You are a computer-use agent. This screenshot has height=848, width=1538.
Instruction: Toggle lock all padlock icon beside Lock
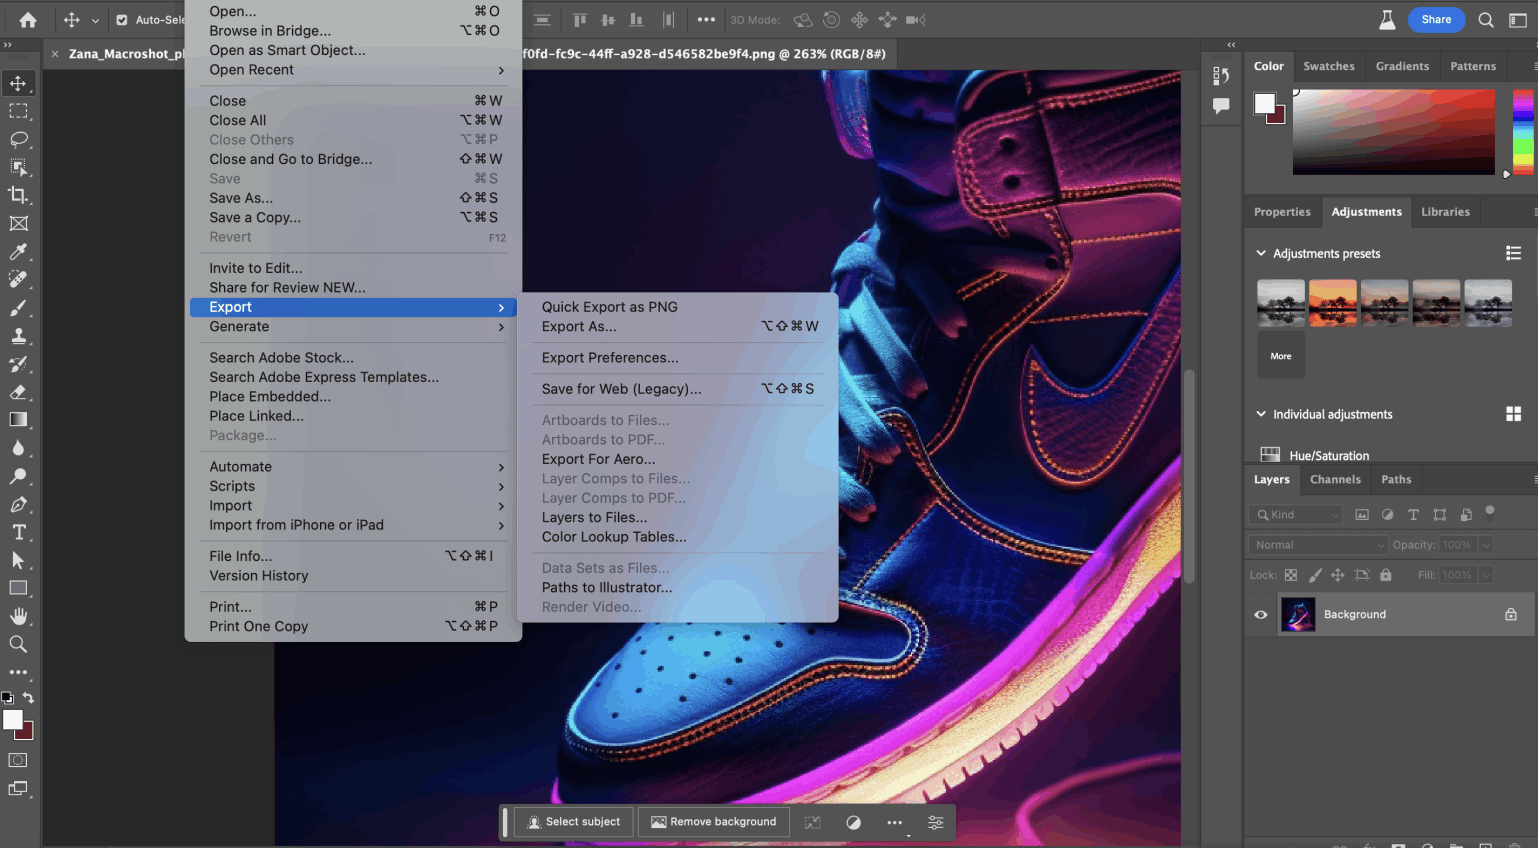pyautogui.click(x=1386, y=575)
